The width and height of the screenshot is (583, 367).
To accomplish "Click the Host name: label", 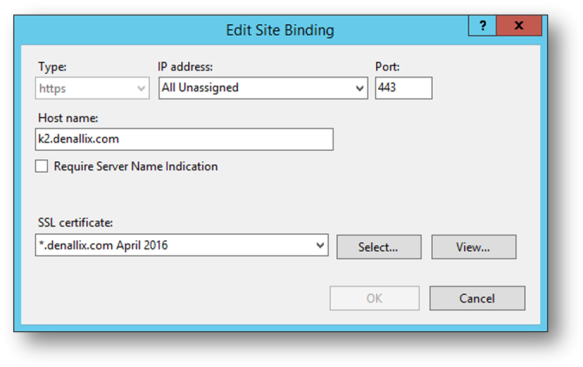I will (68, 118).
